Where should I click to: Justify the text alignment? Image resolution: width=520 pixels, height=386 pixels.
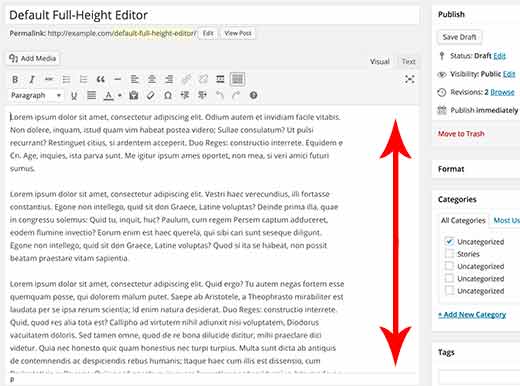pyautogui.click(x=91, y=96)
